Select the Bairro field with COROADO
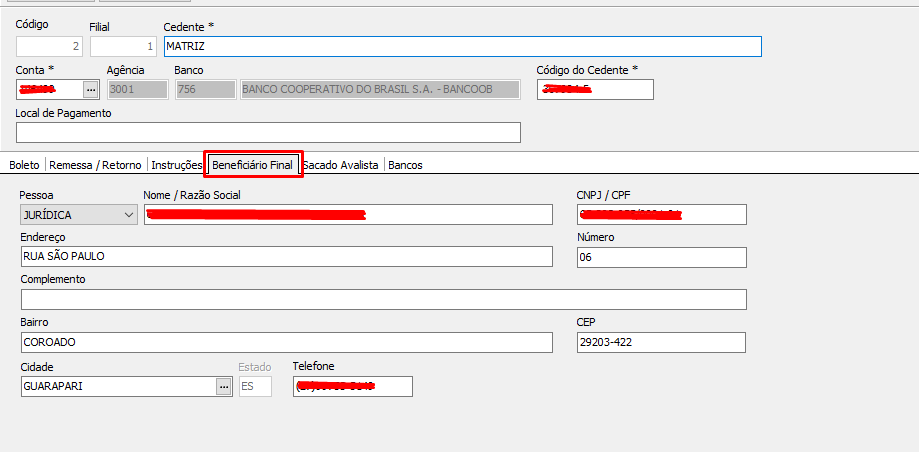The image size is (919, 452). click(x=287, y=342)
